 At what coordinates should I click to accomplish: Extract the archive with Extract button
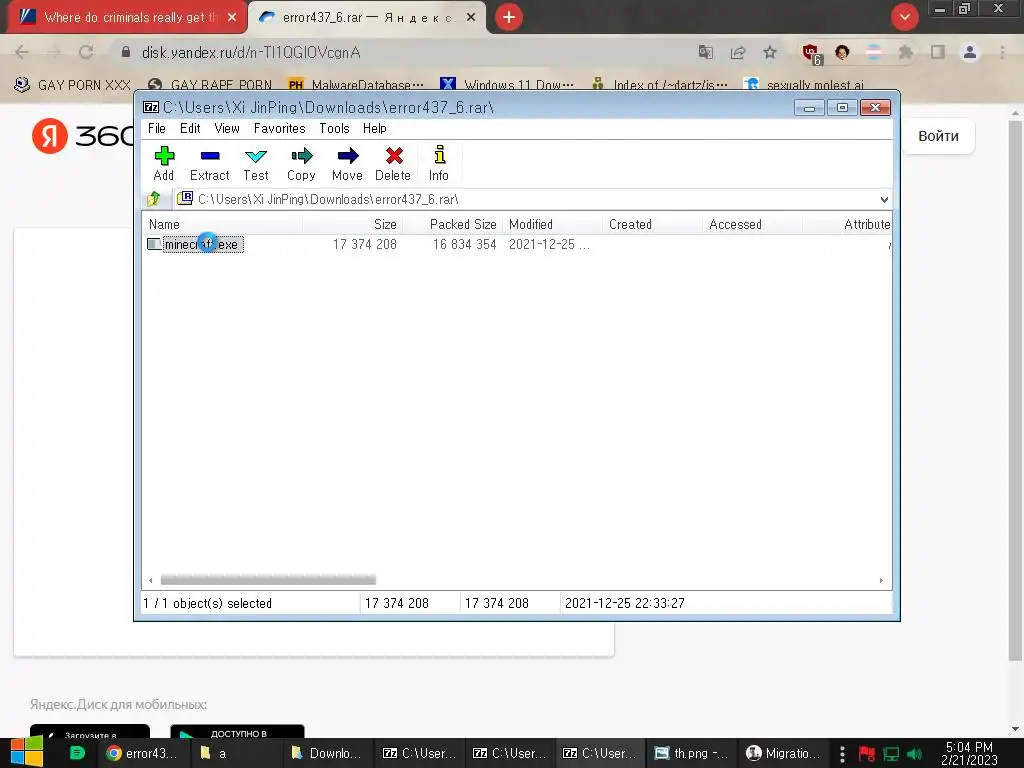click(210, 163)
